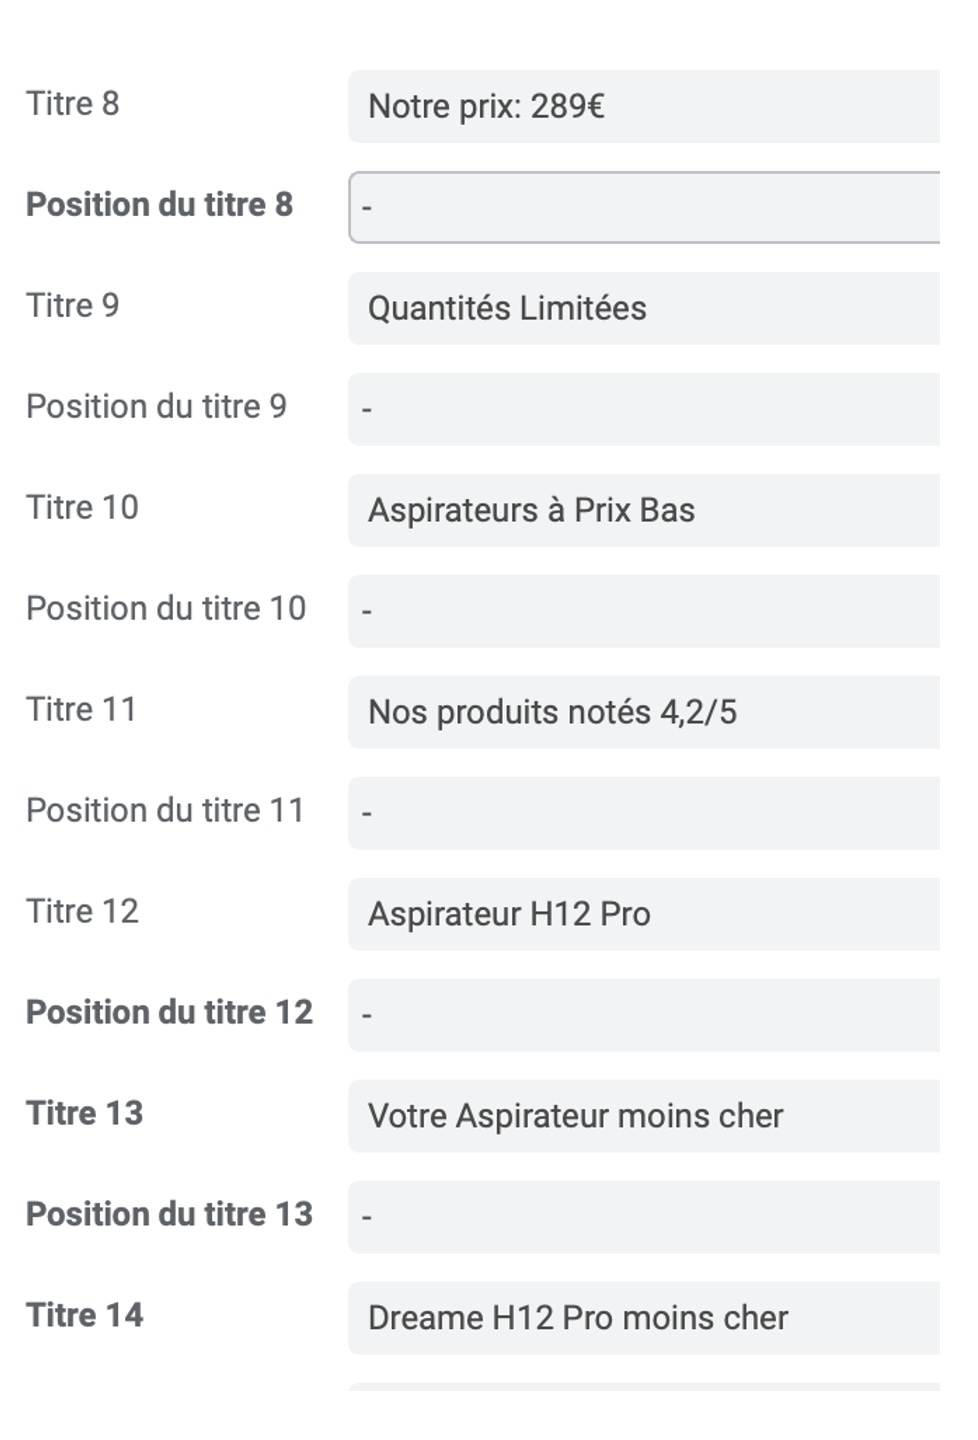The image size is (978, 1440).
Task: Click the bold 'Titre 13' label
Action: pyautogui.click(x=85, y=1113)
